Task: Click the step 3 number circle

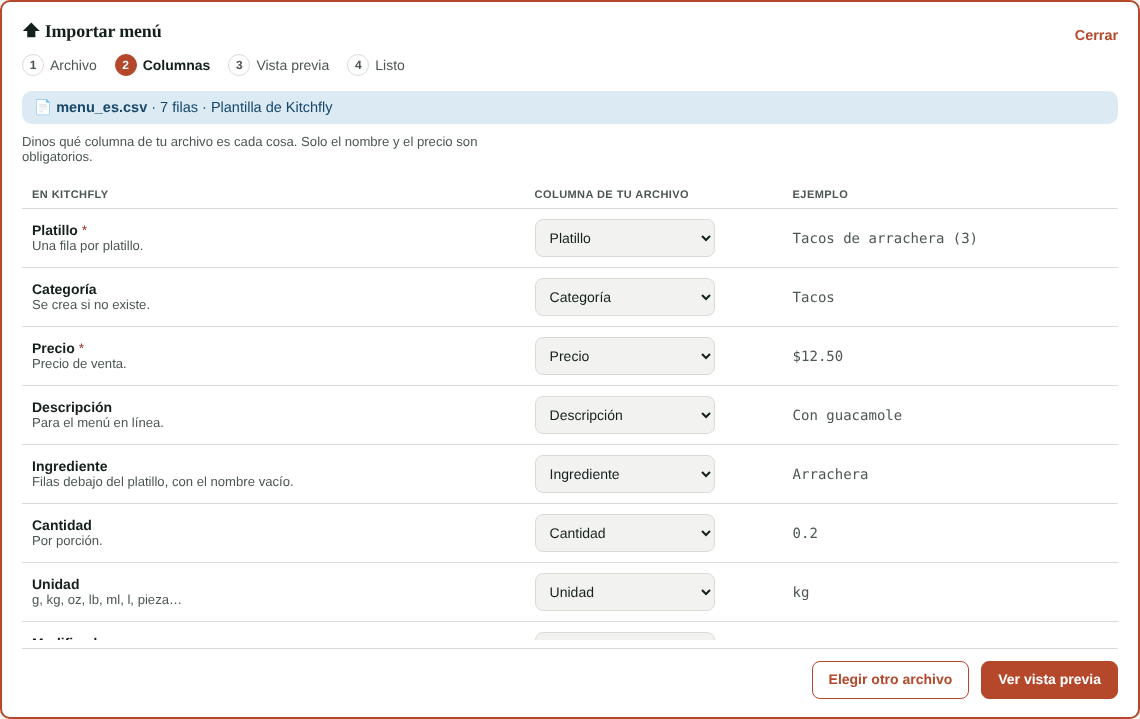Action: click(x=239, y=65)
